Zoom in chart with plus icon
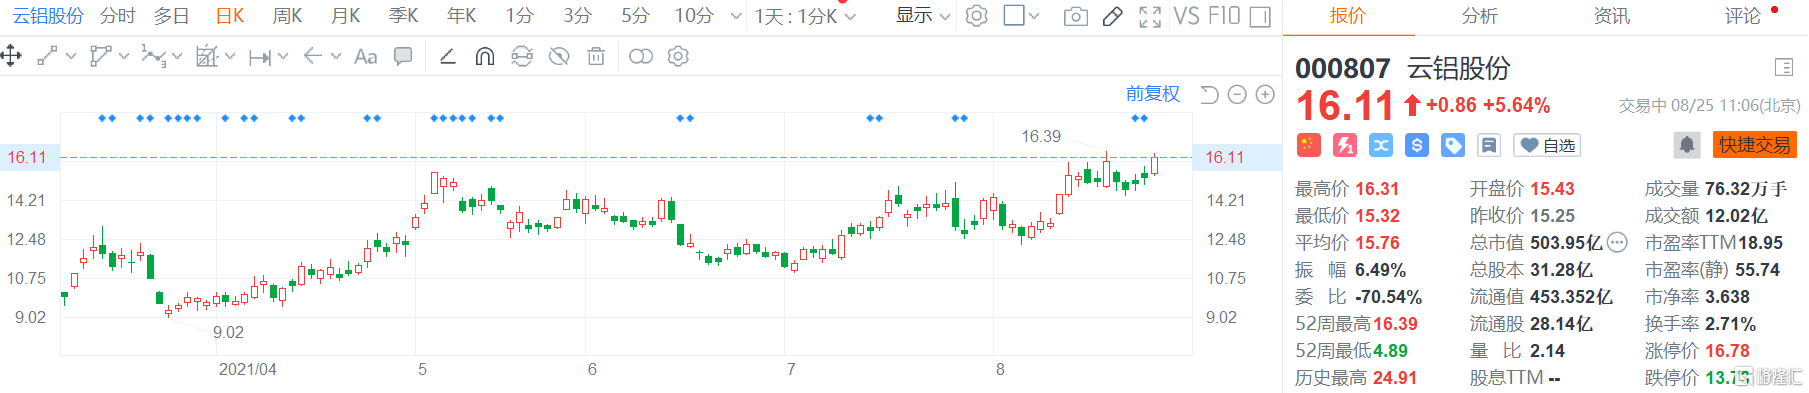 tap(1265, 94)
